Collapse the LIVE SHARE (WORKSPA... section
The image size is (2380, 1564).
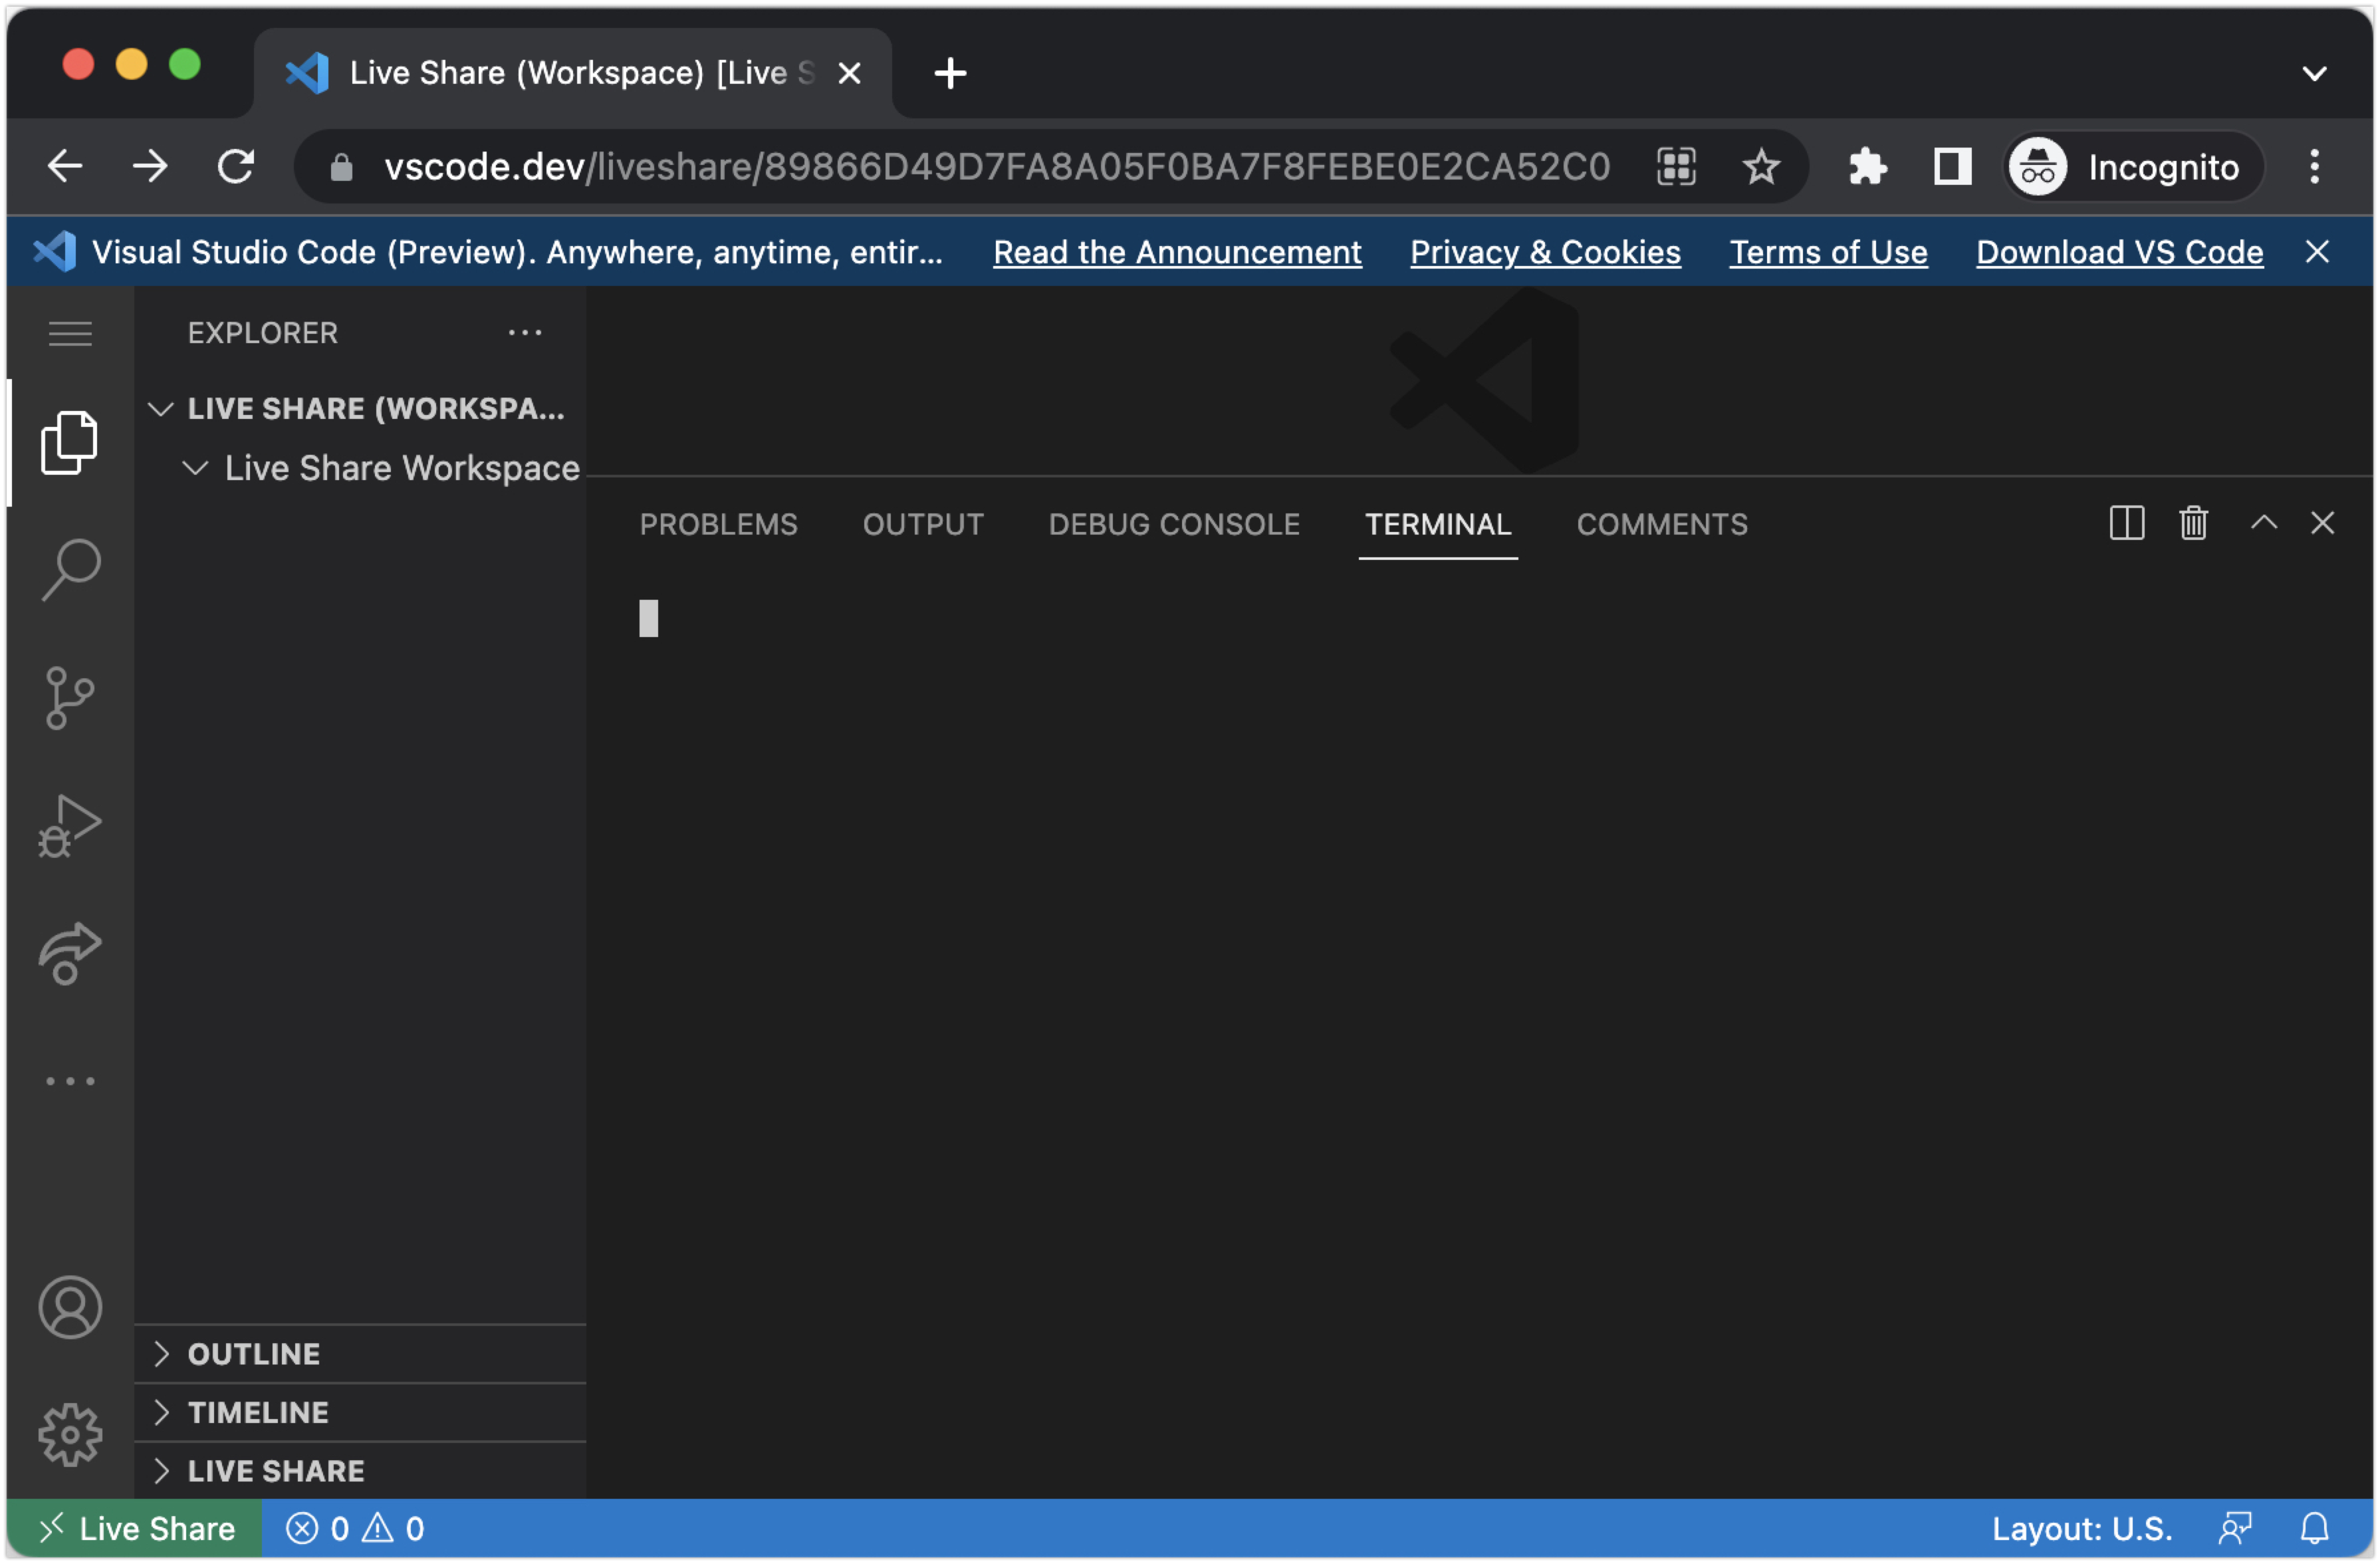click(360, 409)
